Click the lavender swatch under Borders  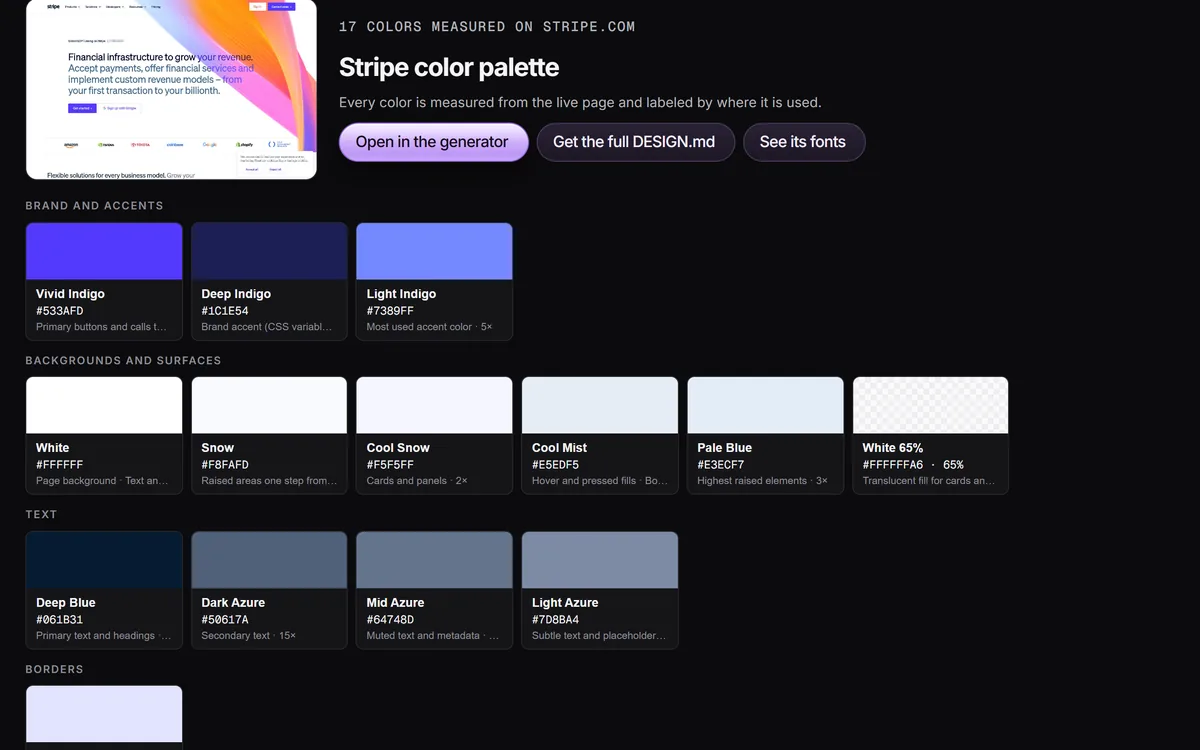click(104, 715)
